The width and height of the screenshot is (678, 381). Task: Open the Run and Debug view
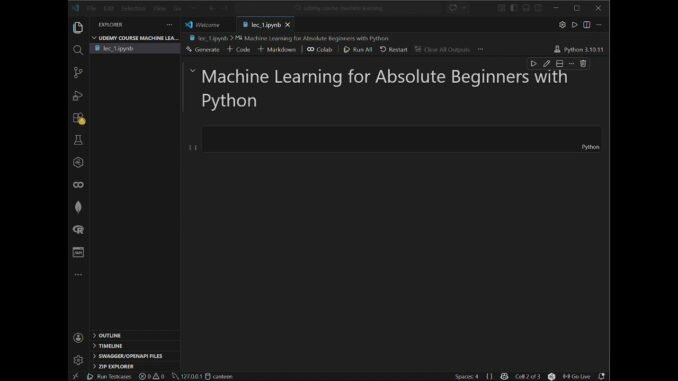pyautogui.click(x=78, y=95)
